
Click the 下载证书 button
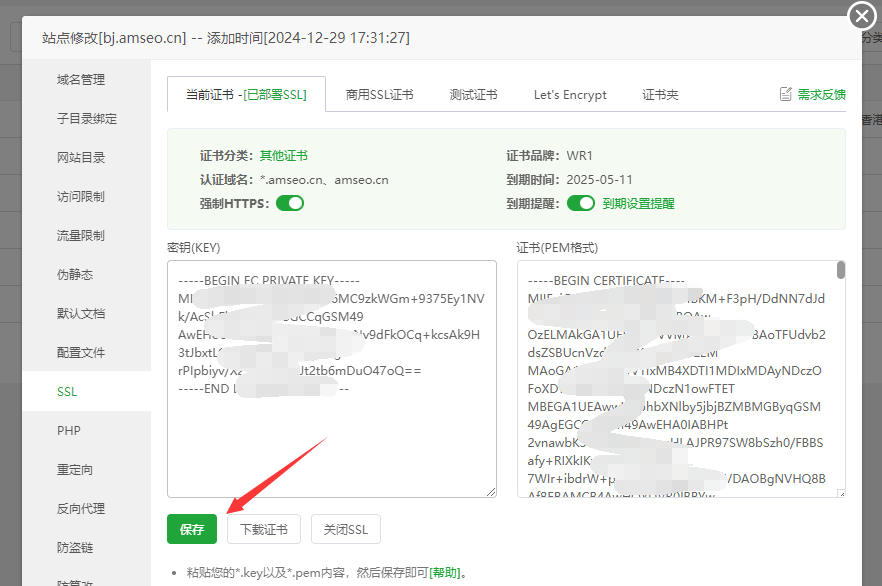pos(264,529)
